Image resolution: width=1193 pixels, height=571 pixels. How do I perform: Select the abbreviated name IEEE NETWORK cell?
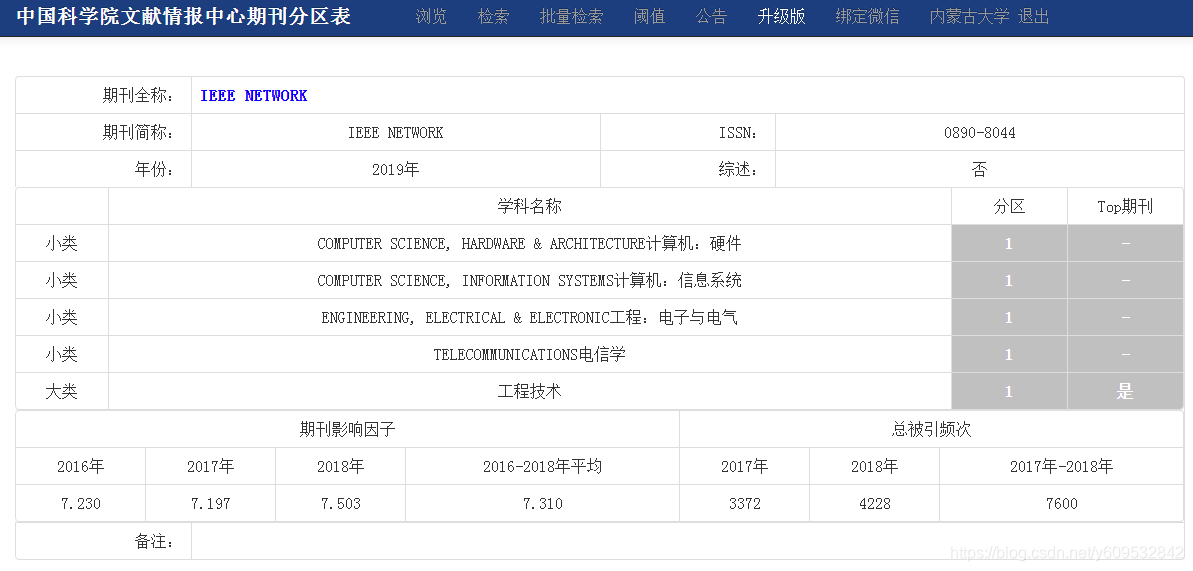tap(396, 132)
